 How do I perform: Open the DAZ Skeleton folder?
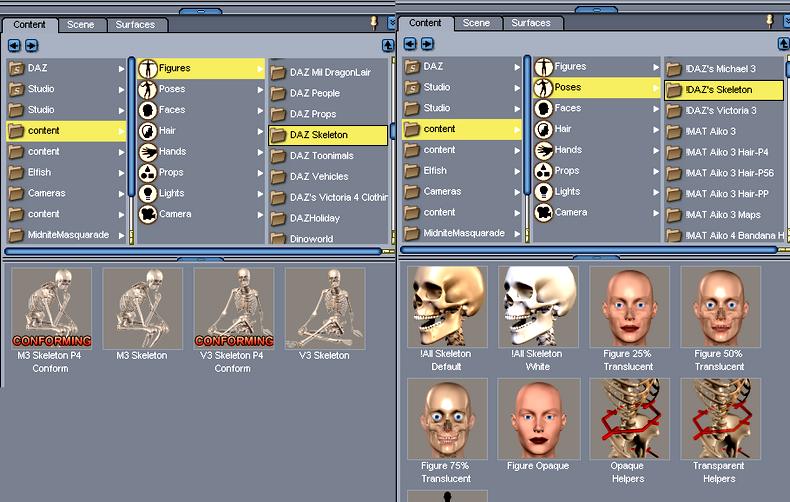(x=328, y=135)
